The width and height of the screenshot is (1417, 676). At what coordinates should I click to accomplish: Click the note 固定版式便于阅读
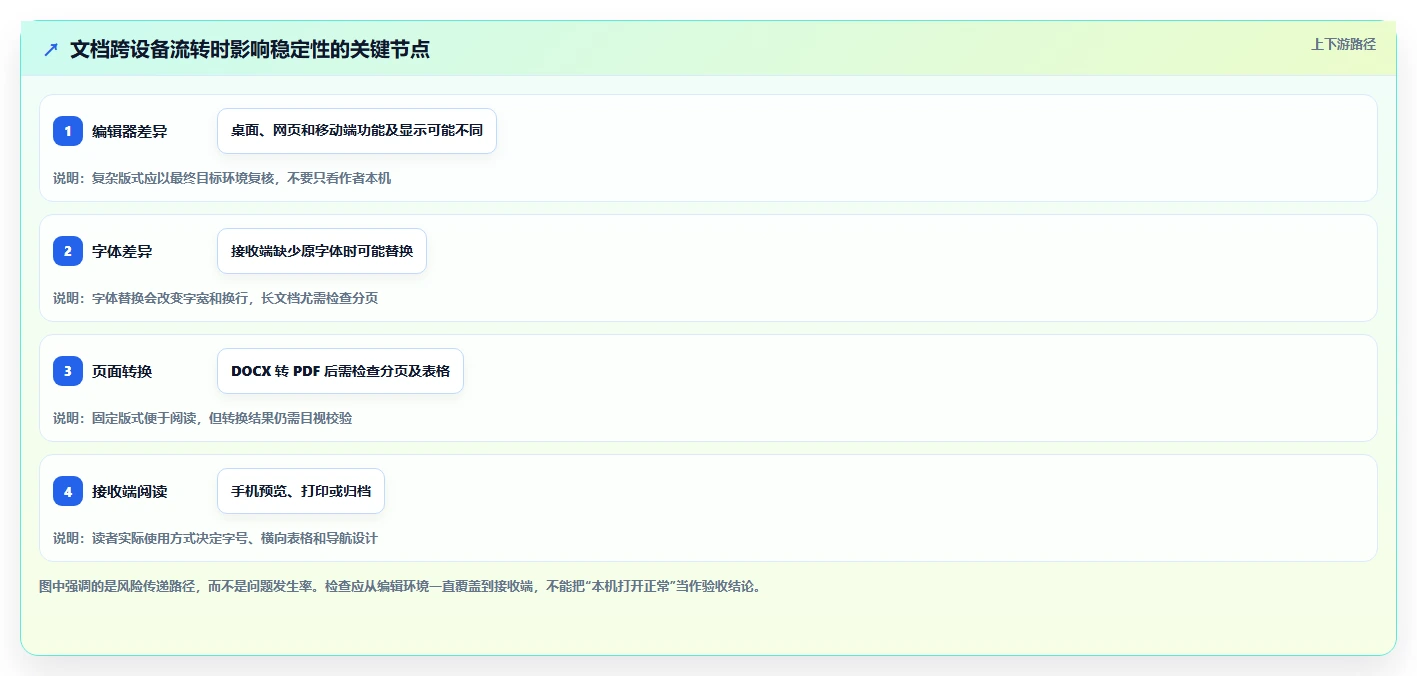coord(202,418)
